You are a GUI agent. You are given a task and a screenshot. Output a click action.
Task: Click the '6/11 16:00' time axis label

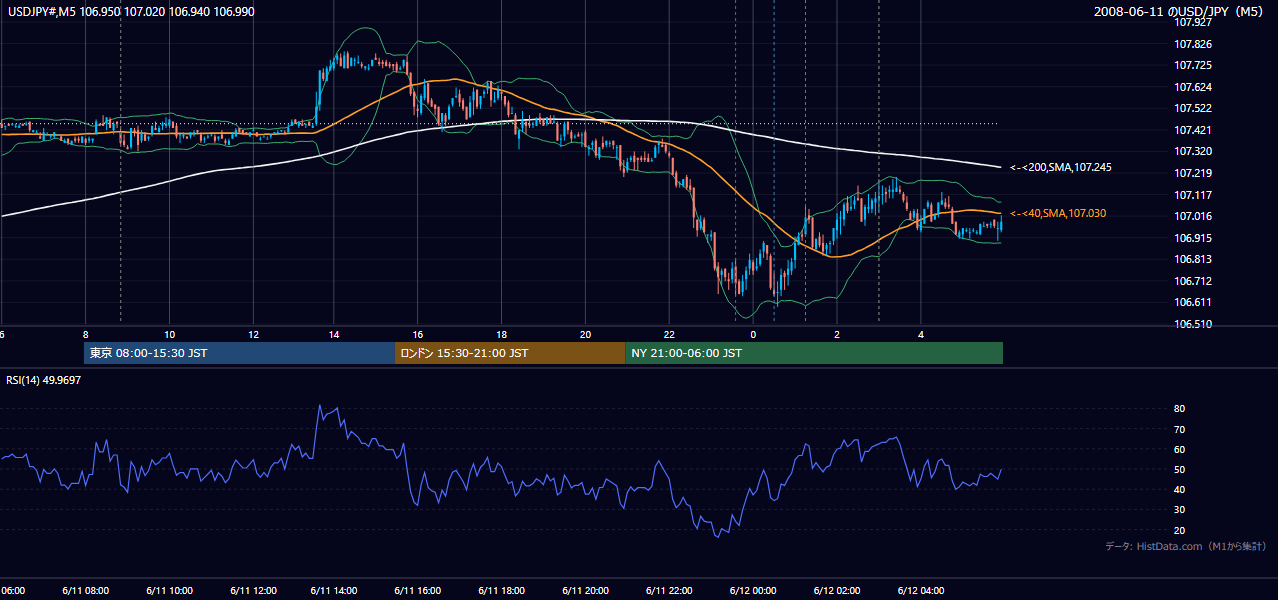tap(419, 591)
